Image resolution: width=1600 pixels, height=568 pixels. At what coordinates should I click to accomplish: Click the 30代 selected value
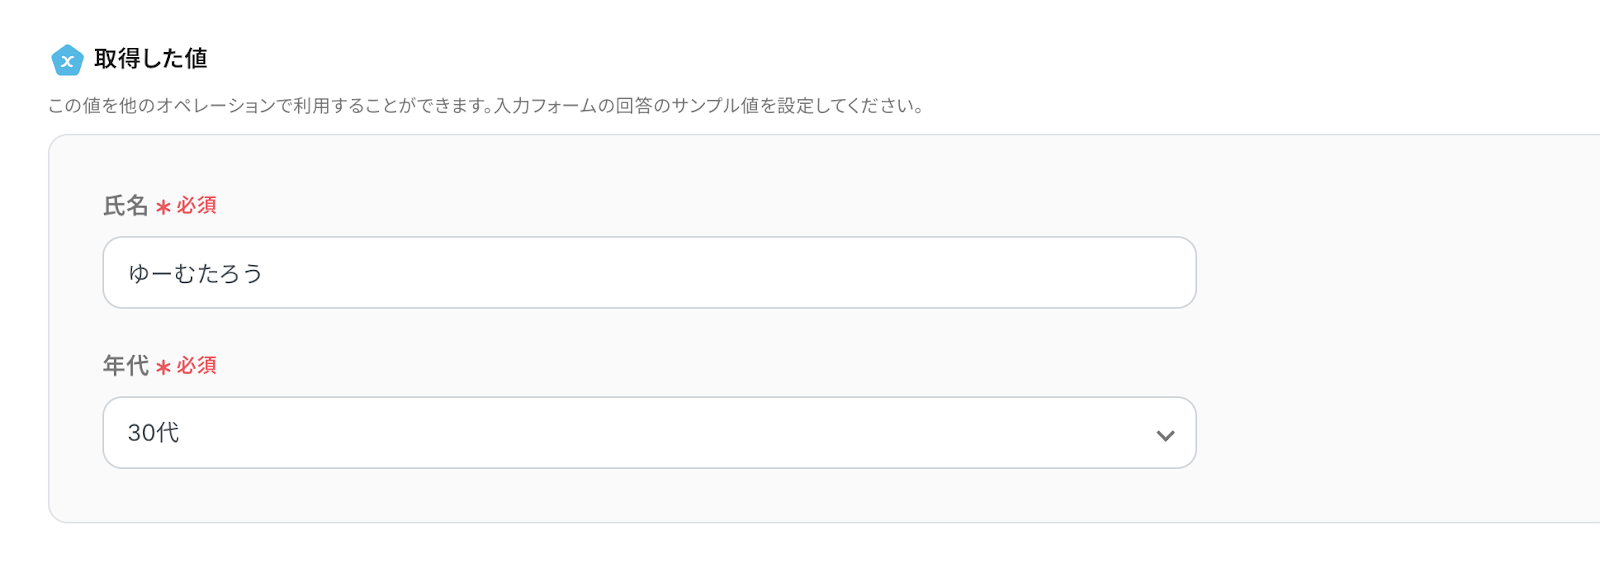click(153, 432)
